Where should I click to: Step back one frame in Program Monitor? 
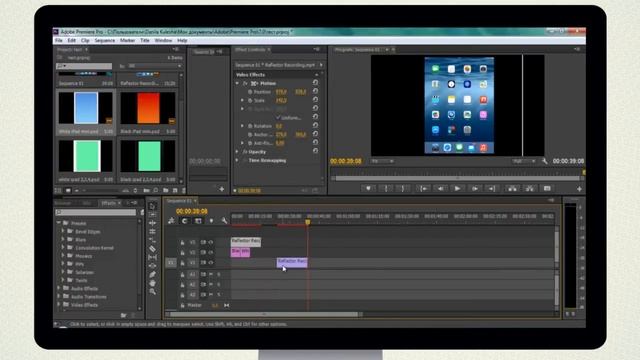click(441, 189)
